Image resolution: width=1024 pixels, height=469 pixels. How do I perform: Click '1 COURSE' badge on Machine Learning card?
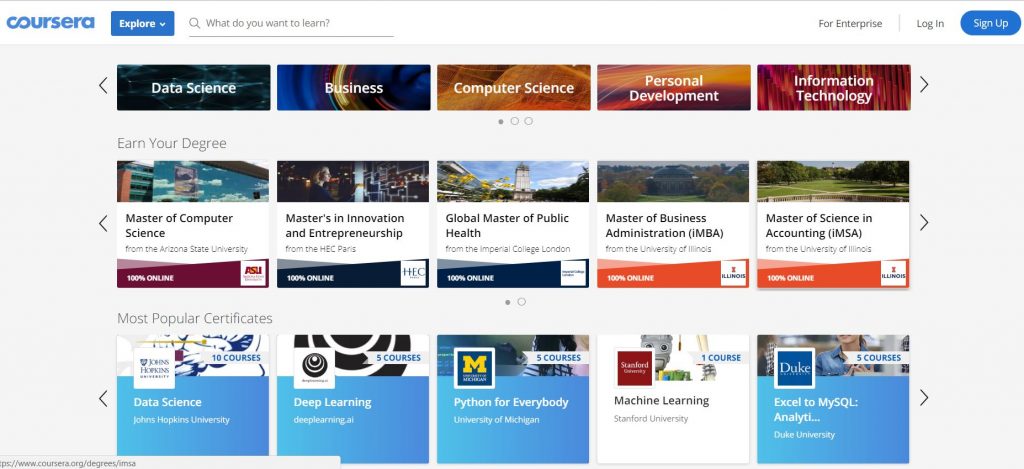click(721, 358)
